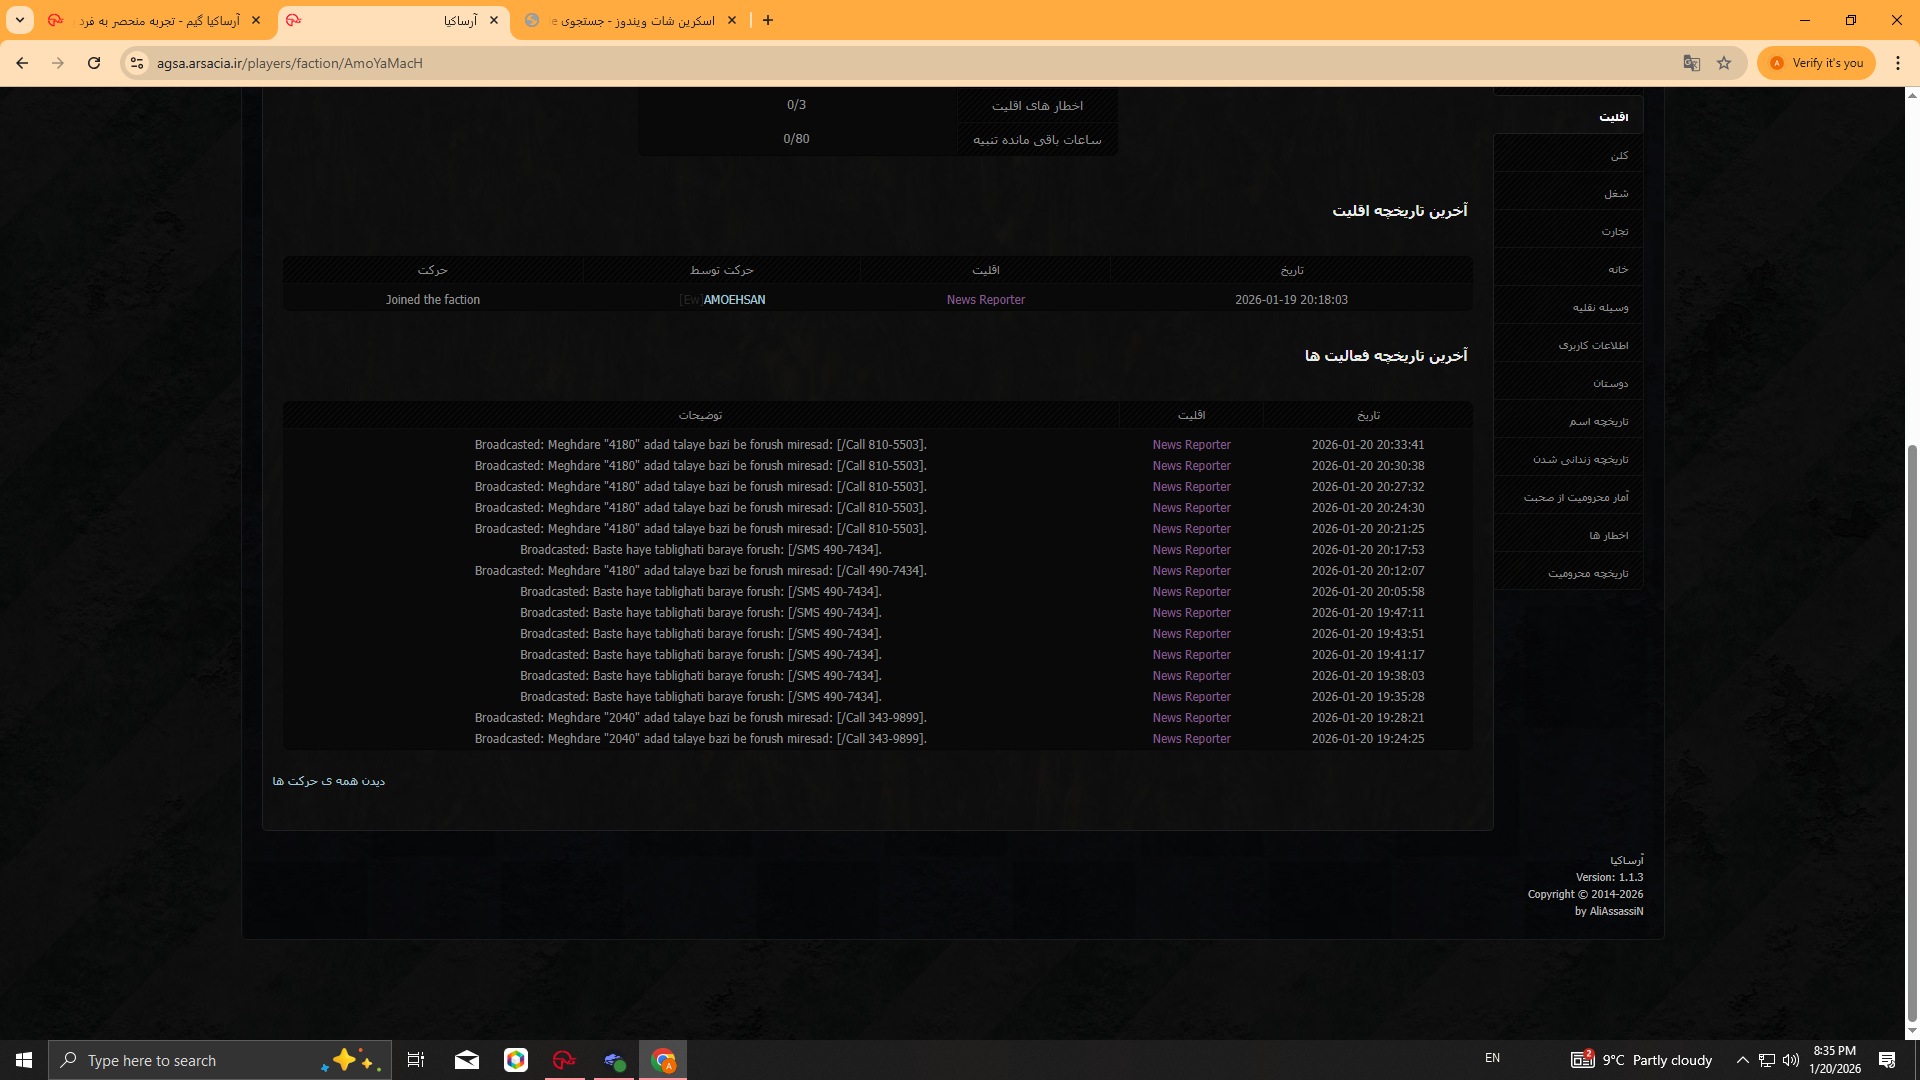The width and height of the screenshot is (1920, 1080).
Task: Go back to previous page
Action: (x=22, y=63)
